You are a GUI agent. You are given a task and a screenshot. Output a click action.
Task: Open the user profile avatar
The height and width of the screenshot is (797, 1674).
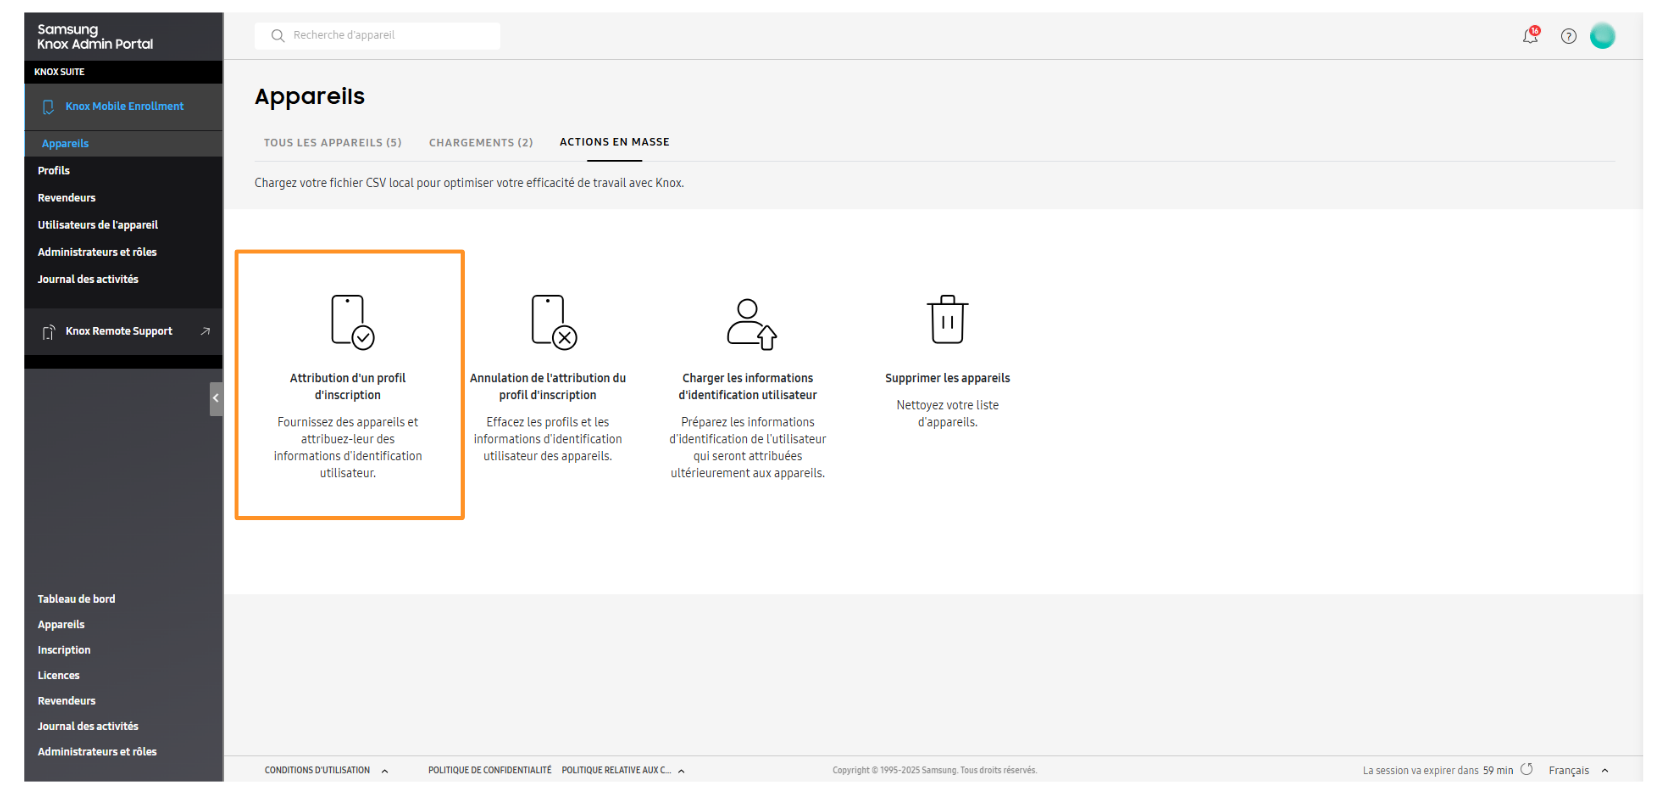(x=1602, y=36)
